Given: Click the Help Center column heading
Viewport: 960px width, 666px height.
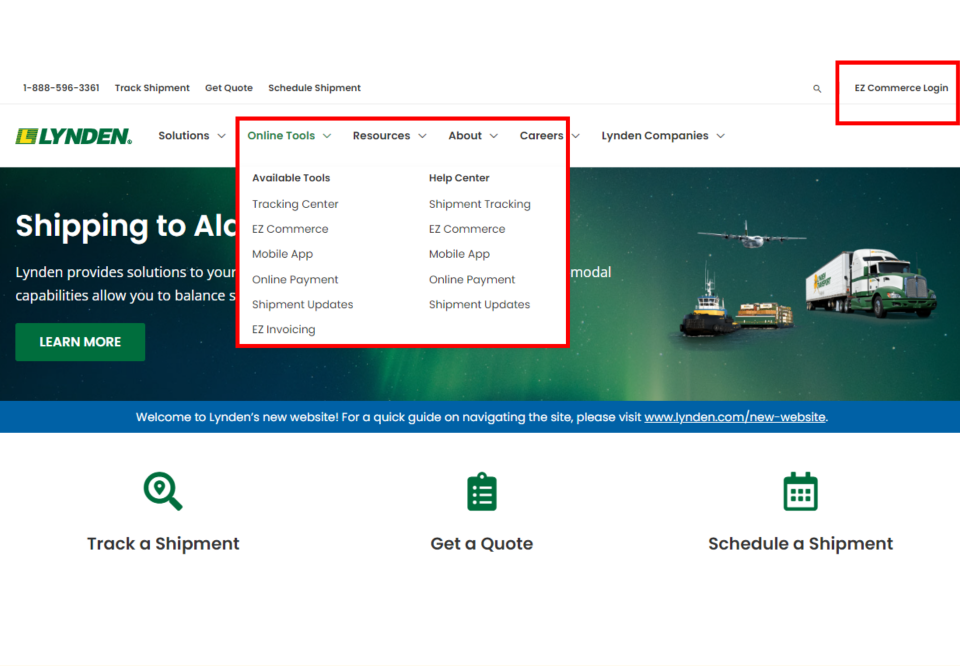Looking at the screenshot, I should coord(459,178).
